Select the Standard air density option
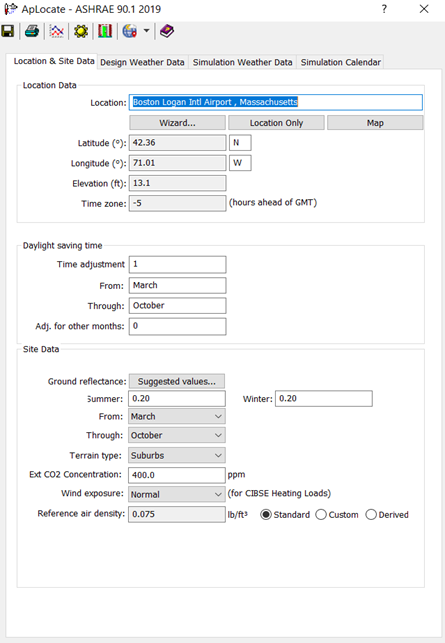This screenshot has height=643, width=445. click(x=266, y=515)
